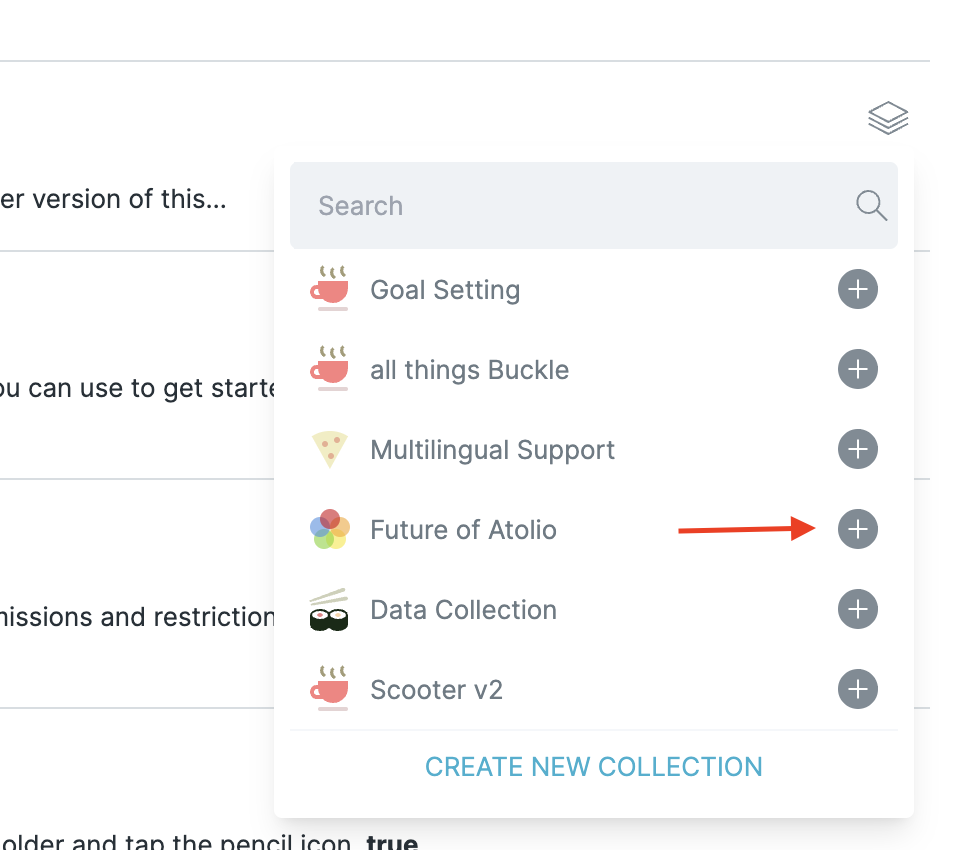The width and height of the screenshot is (972, 850).
Task: Choose Future of Atolio collection name
Action: [463, 530]
